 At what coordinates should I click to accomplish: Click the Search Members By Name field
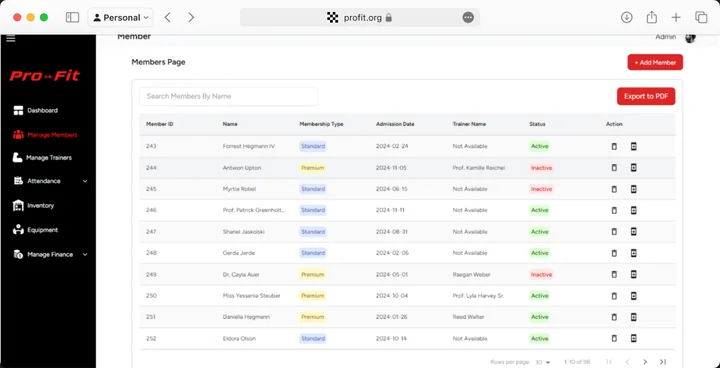click(x=229, y=96)
